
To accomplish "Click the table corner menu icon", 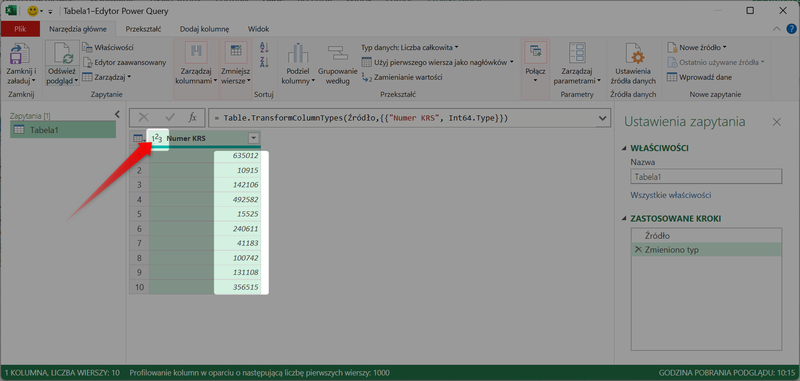I will (x=138, y=138).
